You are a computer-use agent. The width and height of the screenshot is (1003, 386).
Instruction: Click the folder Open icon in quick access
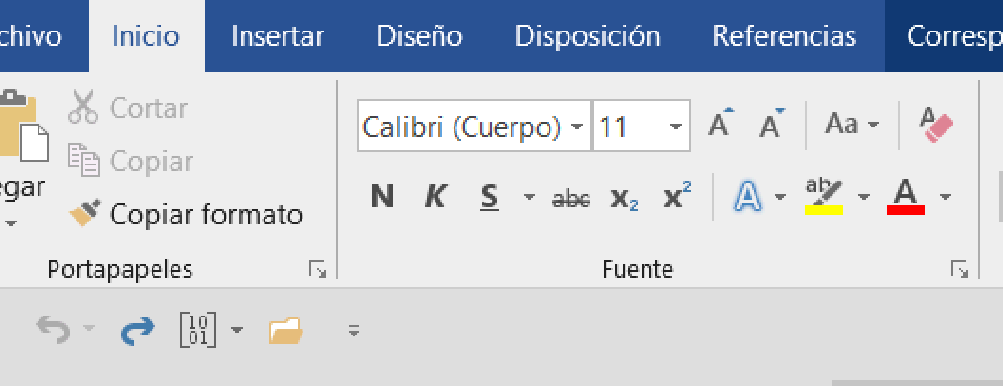click(285, 331)
